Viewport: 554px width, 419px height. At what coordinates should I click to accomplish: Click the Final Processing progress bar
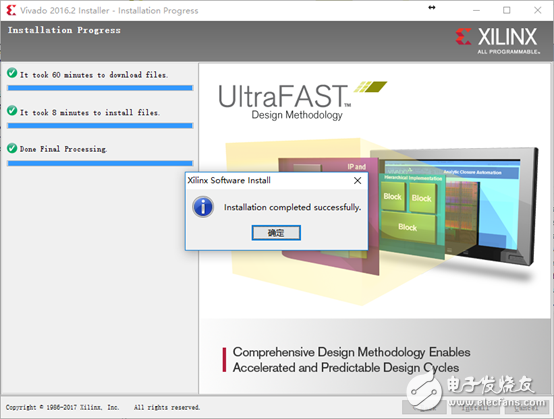100,163
